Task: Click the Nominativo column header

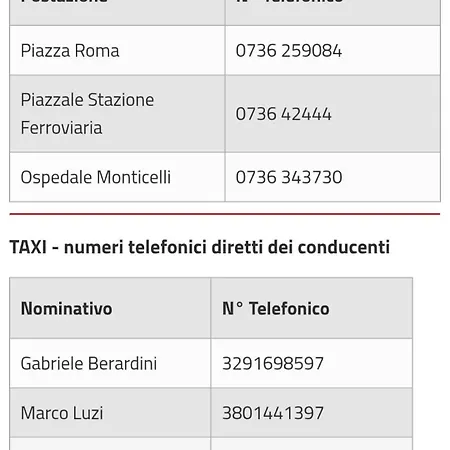Action: (67, 308)
